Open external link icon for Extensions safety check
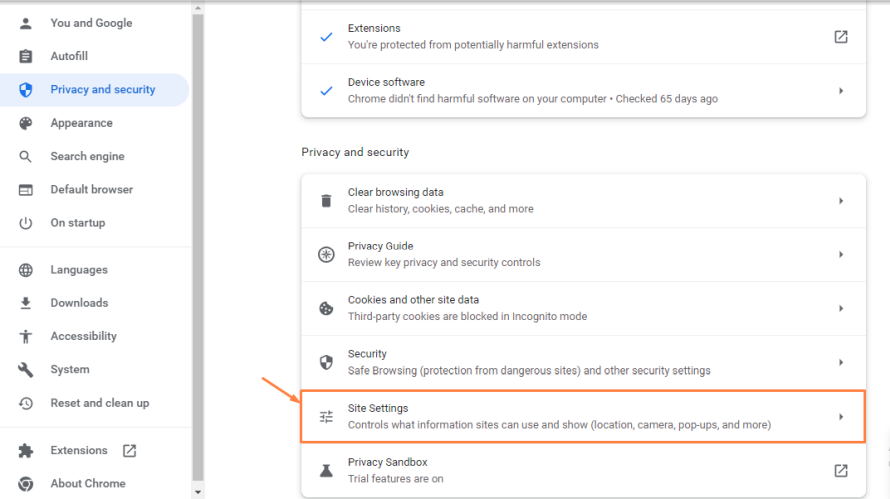The image size is (890, 499). pyautogui.click(x=841, y=37)
